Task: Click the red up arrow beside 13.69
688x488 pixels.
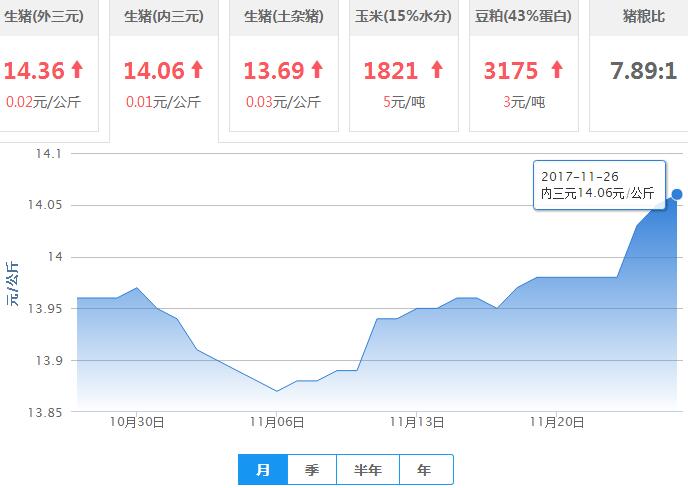Action: point(317,70)
